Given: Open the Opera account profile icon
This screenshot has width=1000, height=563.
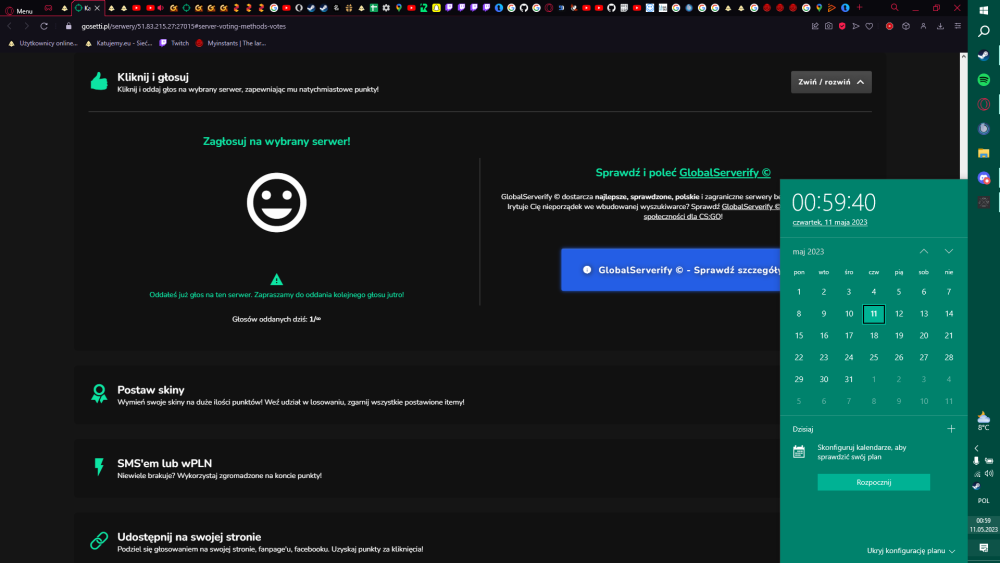Looking at the screenshot, I should click(923, 26).
